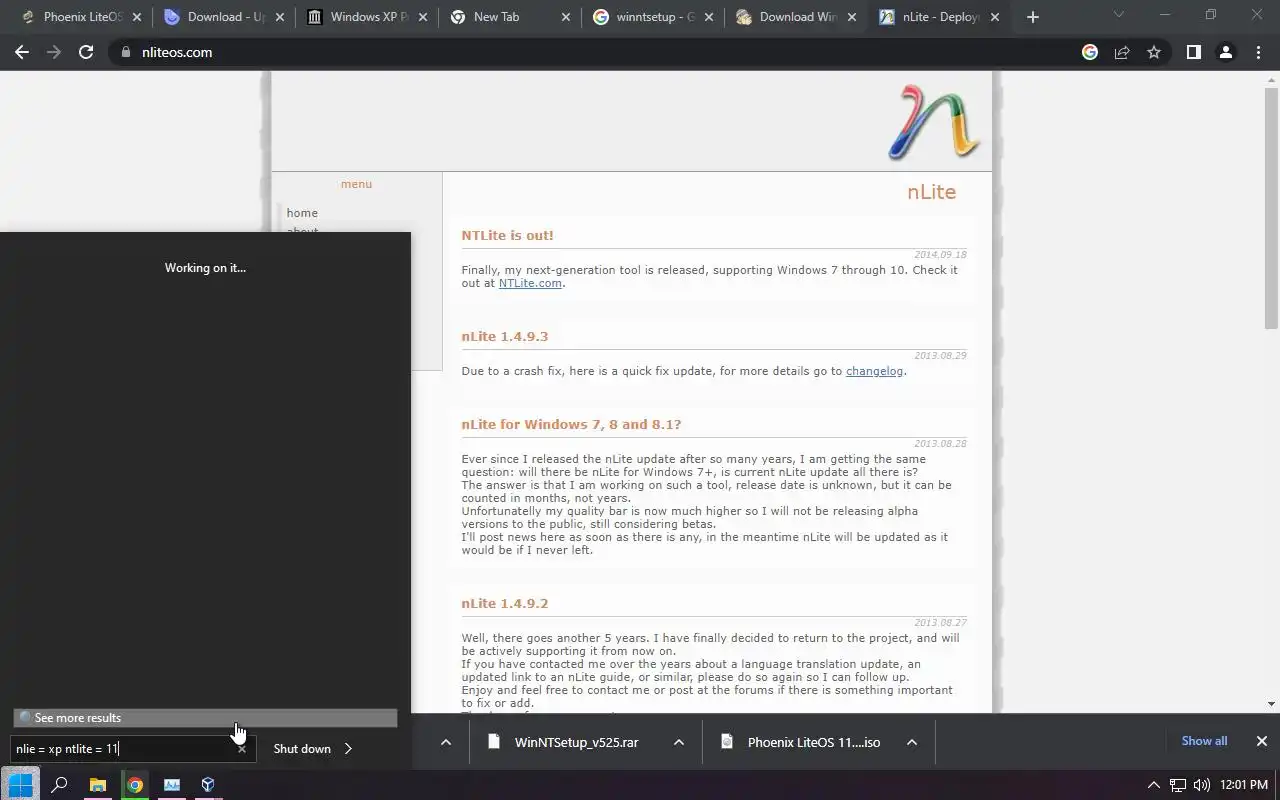Screen dimensions: 1280x800
Task: Open tab search chevron in title bar
Action: coord(1119,15)
